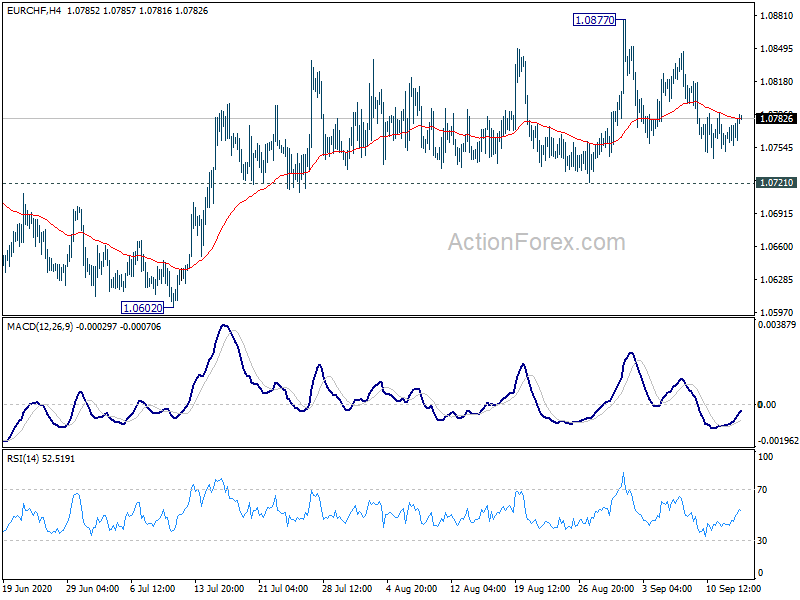Click the MACD scale value -0.001962
This screenshot has width=800, height=600.
click(778, 441)
